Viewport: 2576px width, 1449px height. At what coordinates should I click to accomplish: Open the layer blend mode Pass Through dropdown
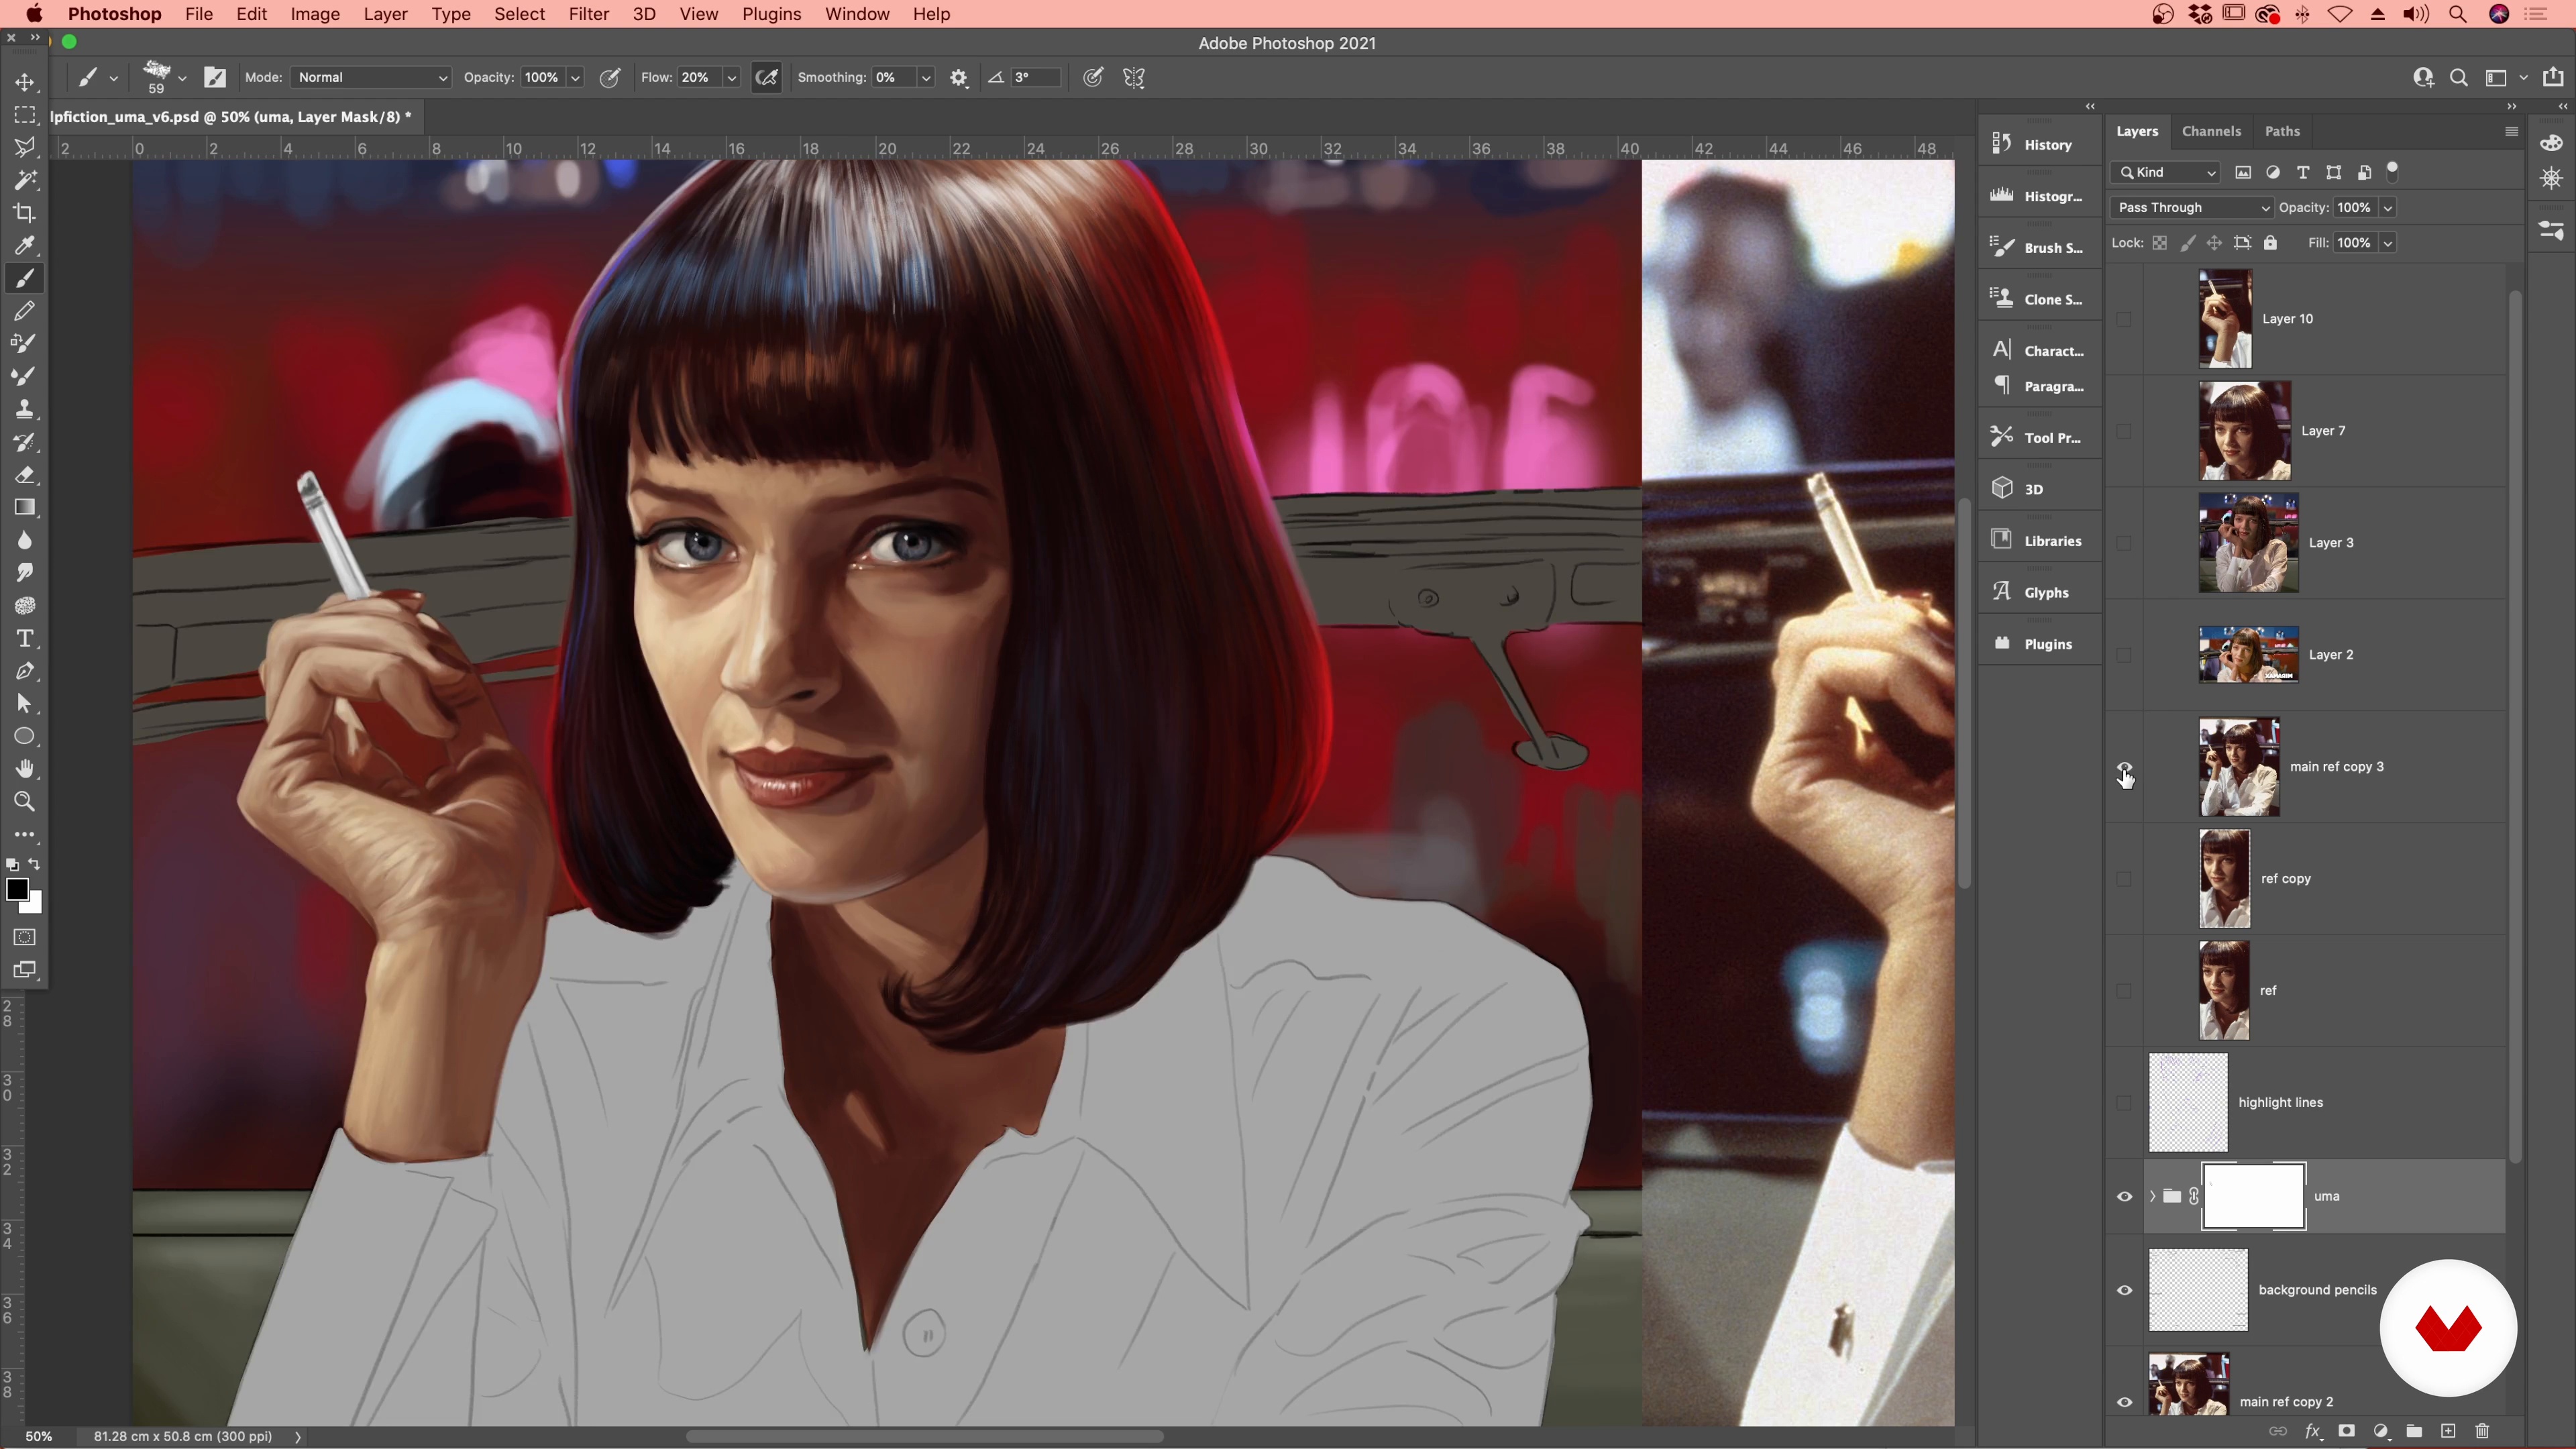(x=2192, y=207)
